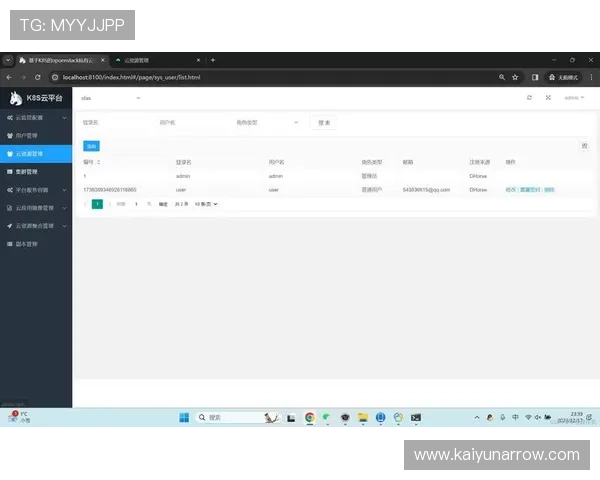Screen dimensions: 600x480
Task: Open the table column settings icon
Action: click(584, 146)
